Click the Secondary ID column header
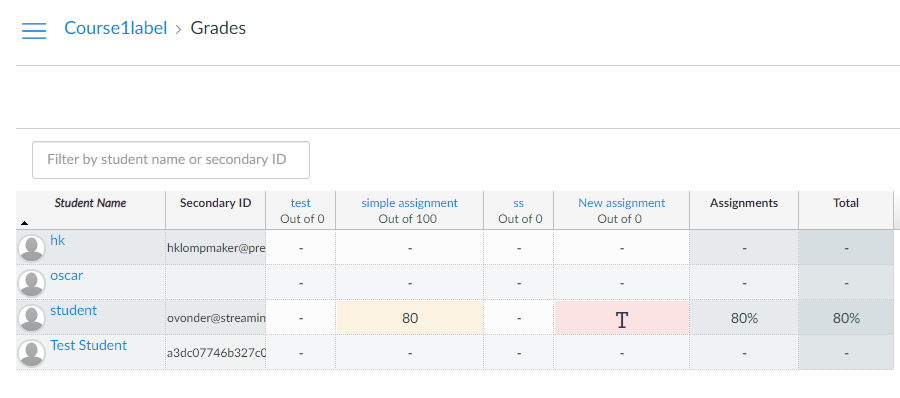 [215, 203]
